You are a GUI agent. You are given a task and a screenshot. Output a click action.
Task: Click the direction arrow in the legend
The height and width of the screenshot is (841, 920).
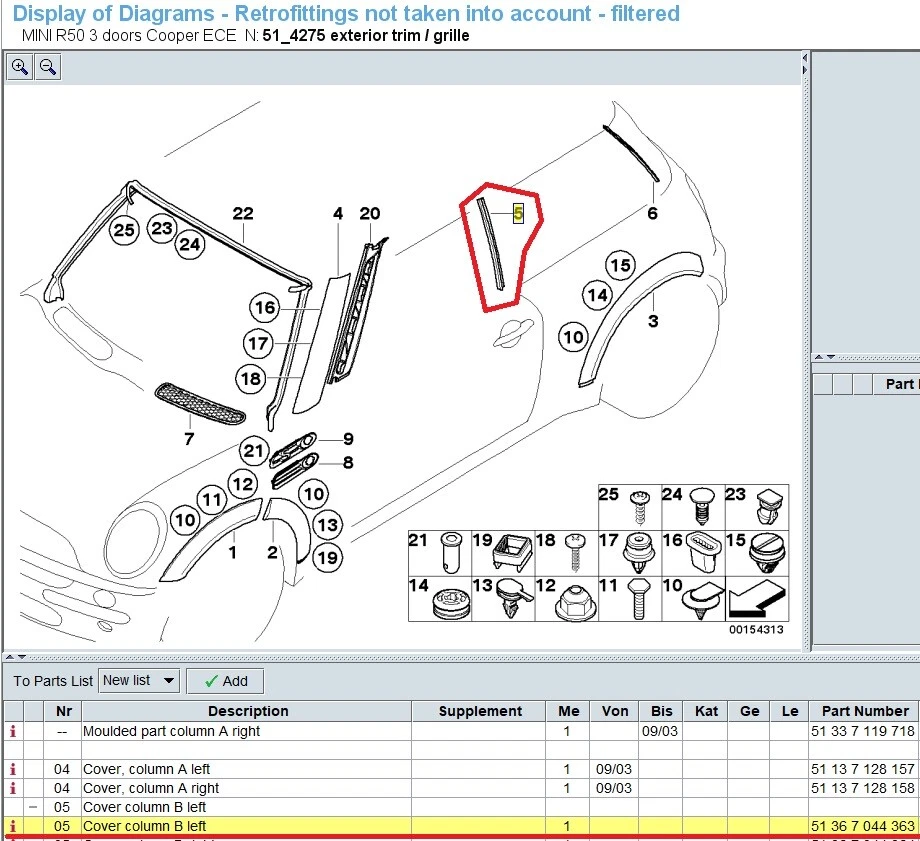[x=757, y=599]
